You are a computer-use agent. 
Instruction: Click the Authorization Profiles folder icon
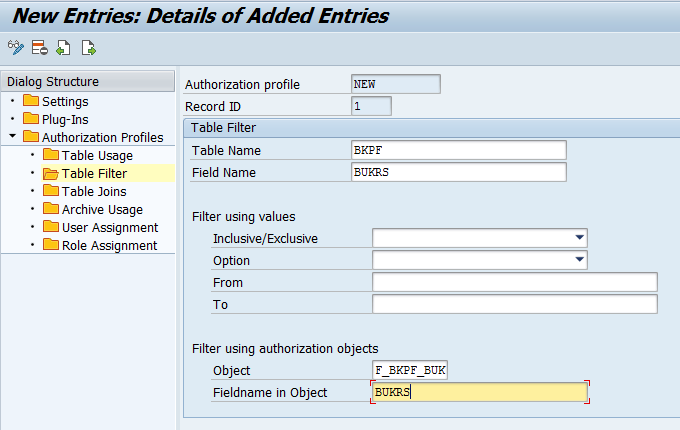click(x=31, y=137)
